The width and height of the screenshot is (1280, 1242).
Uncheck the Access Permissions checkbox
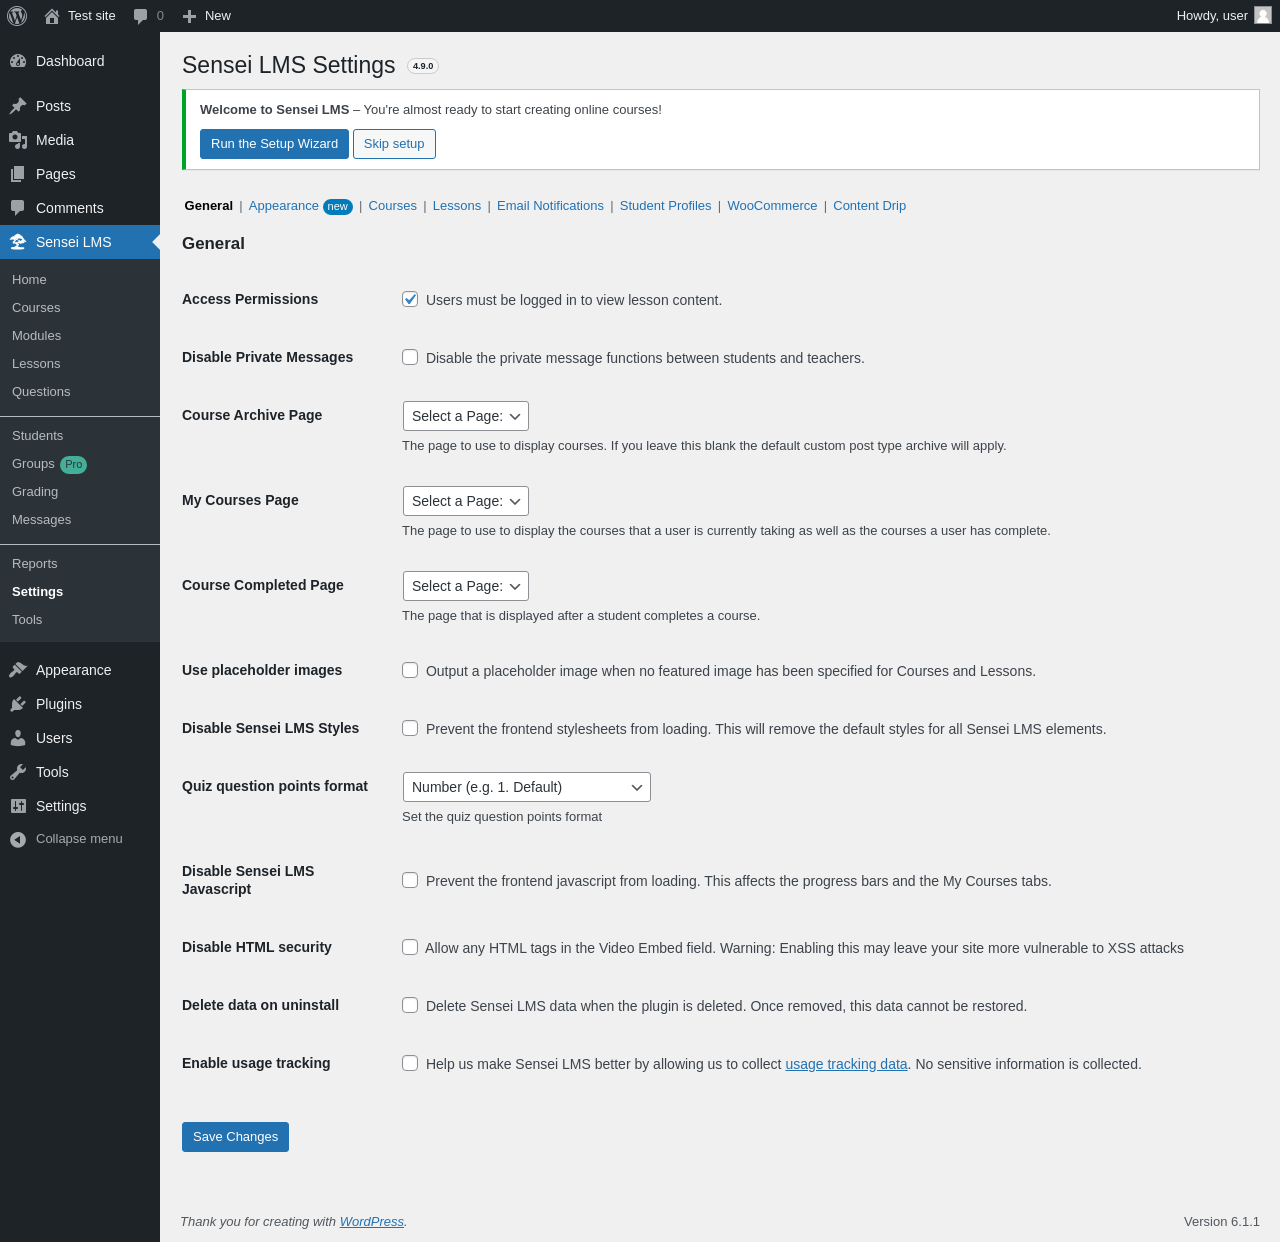(410, 299)
